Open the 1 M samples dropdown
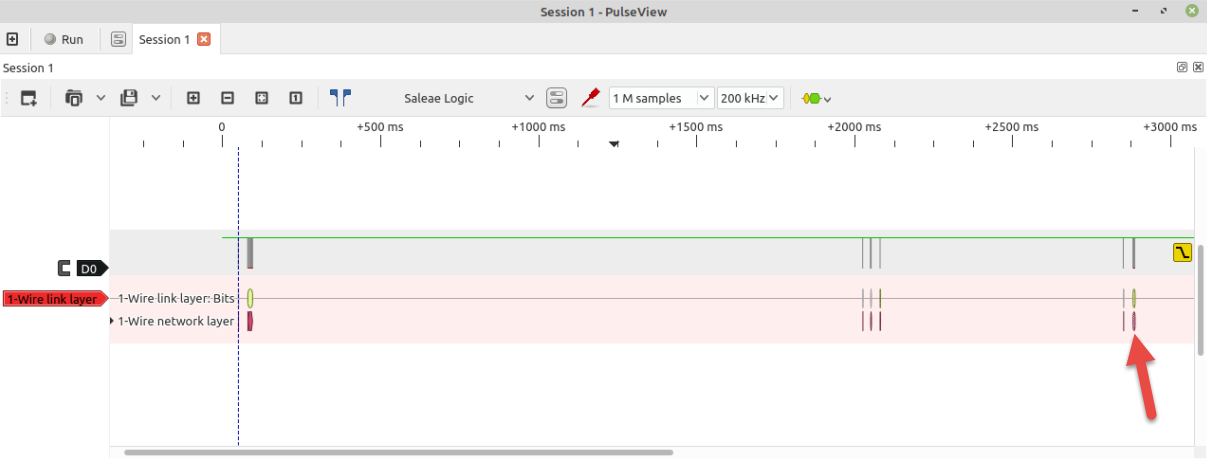The height and width of the screenshot is (459, 1207). (660, 98)
